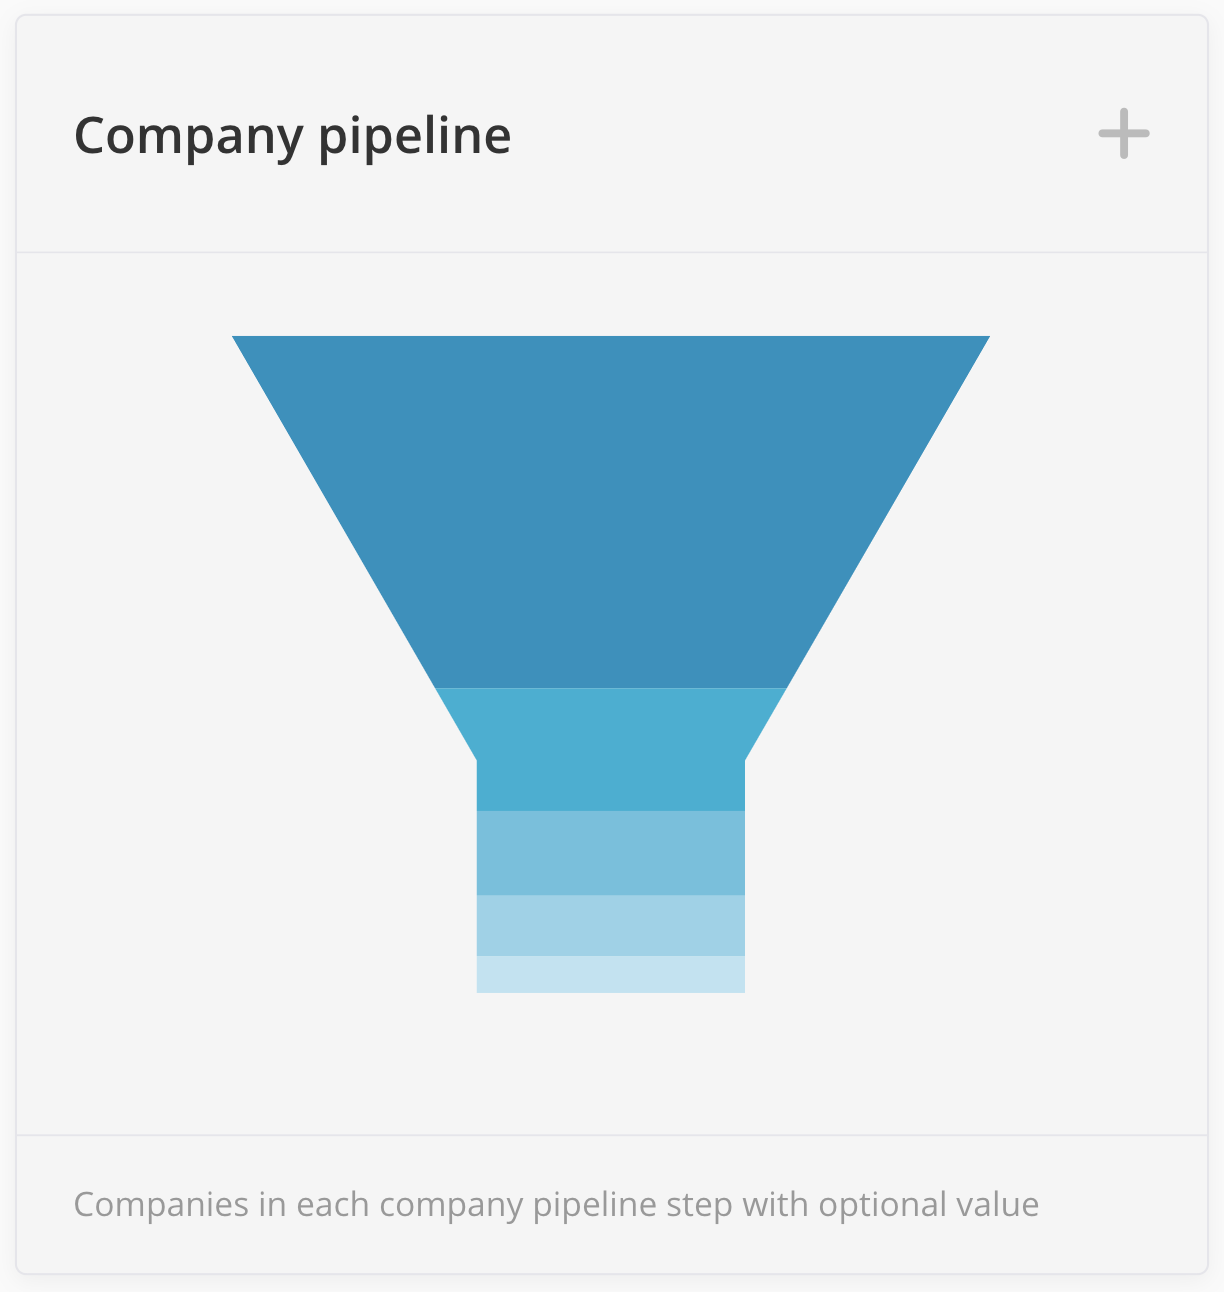Click header area between title and plus icon
The height and width of the screenshot is (1292, 1224).
coord(800,134)
